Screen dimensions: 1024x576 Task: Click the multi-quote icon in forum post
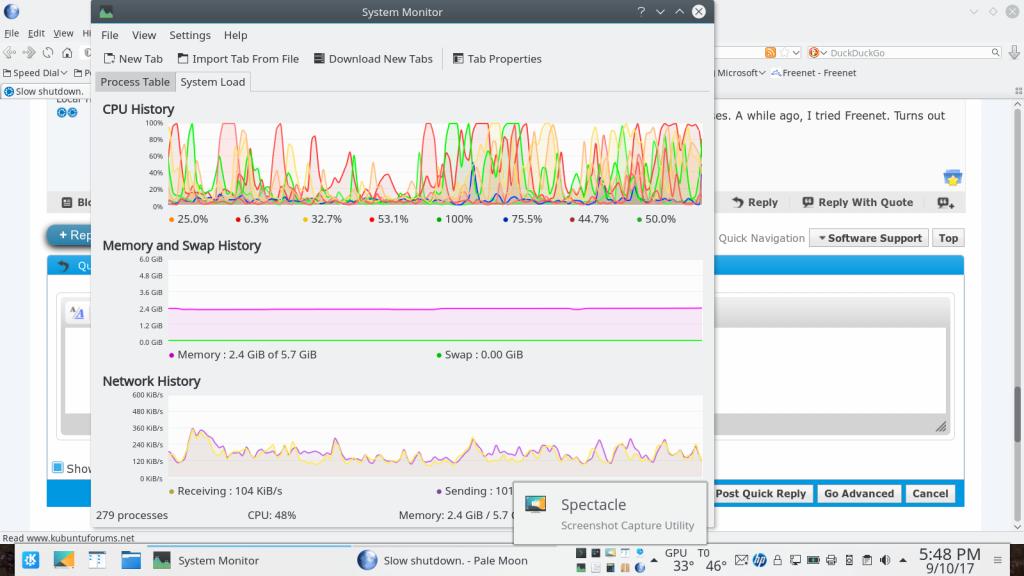(x=945, y=202)
